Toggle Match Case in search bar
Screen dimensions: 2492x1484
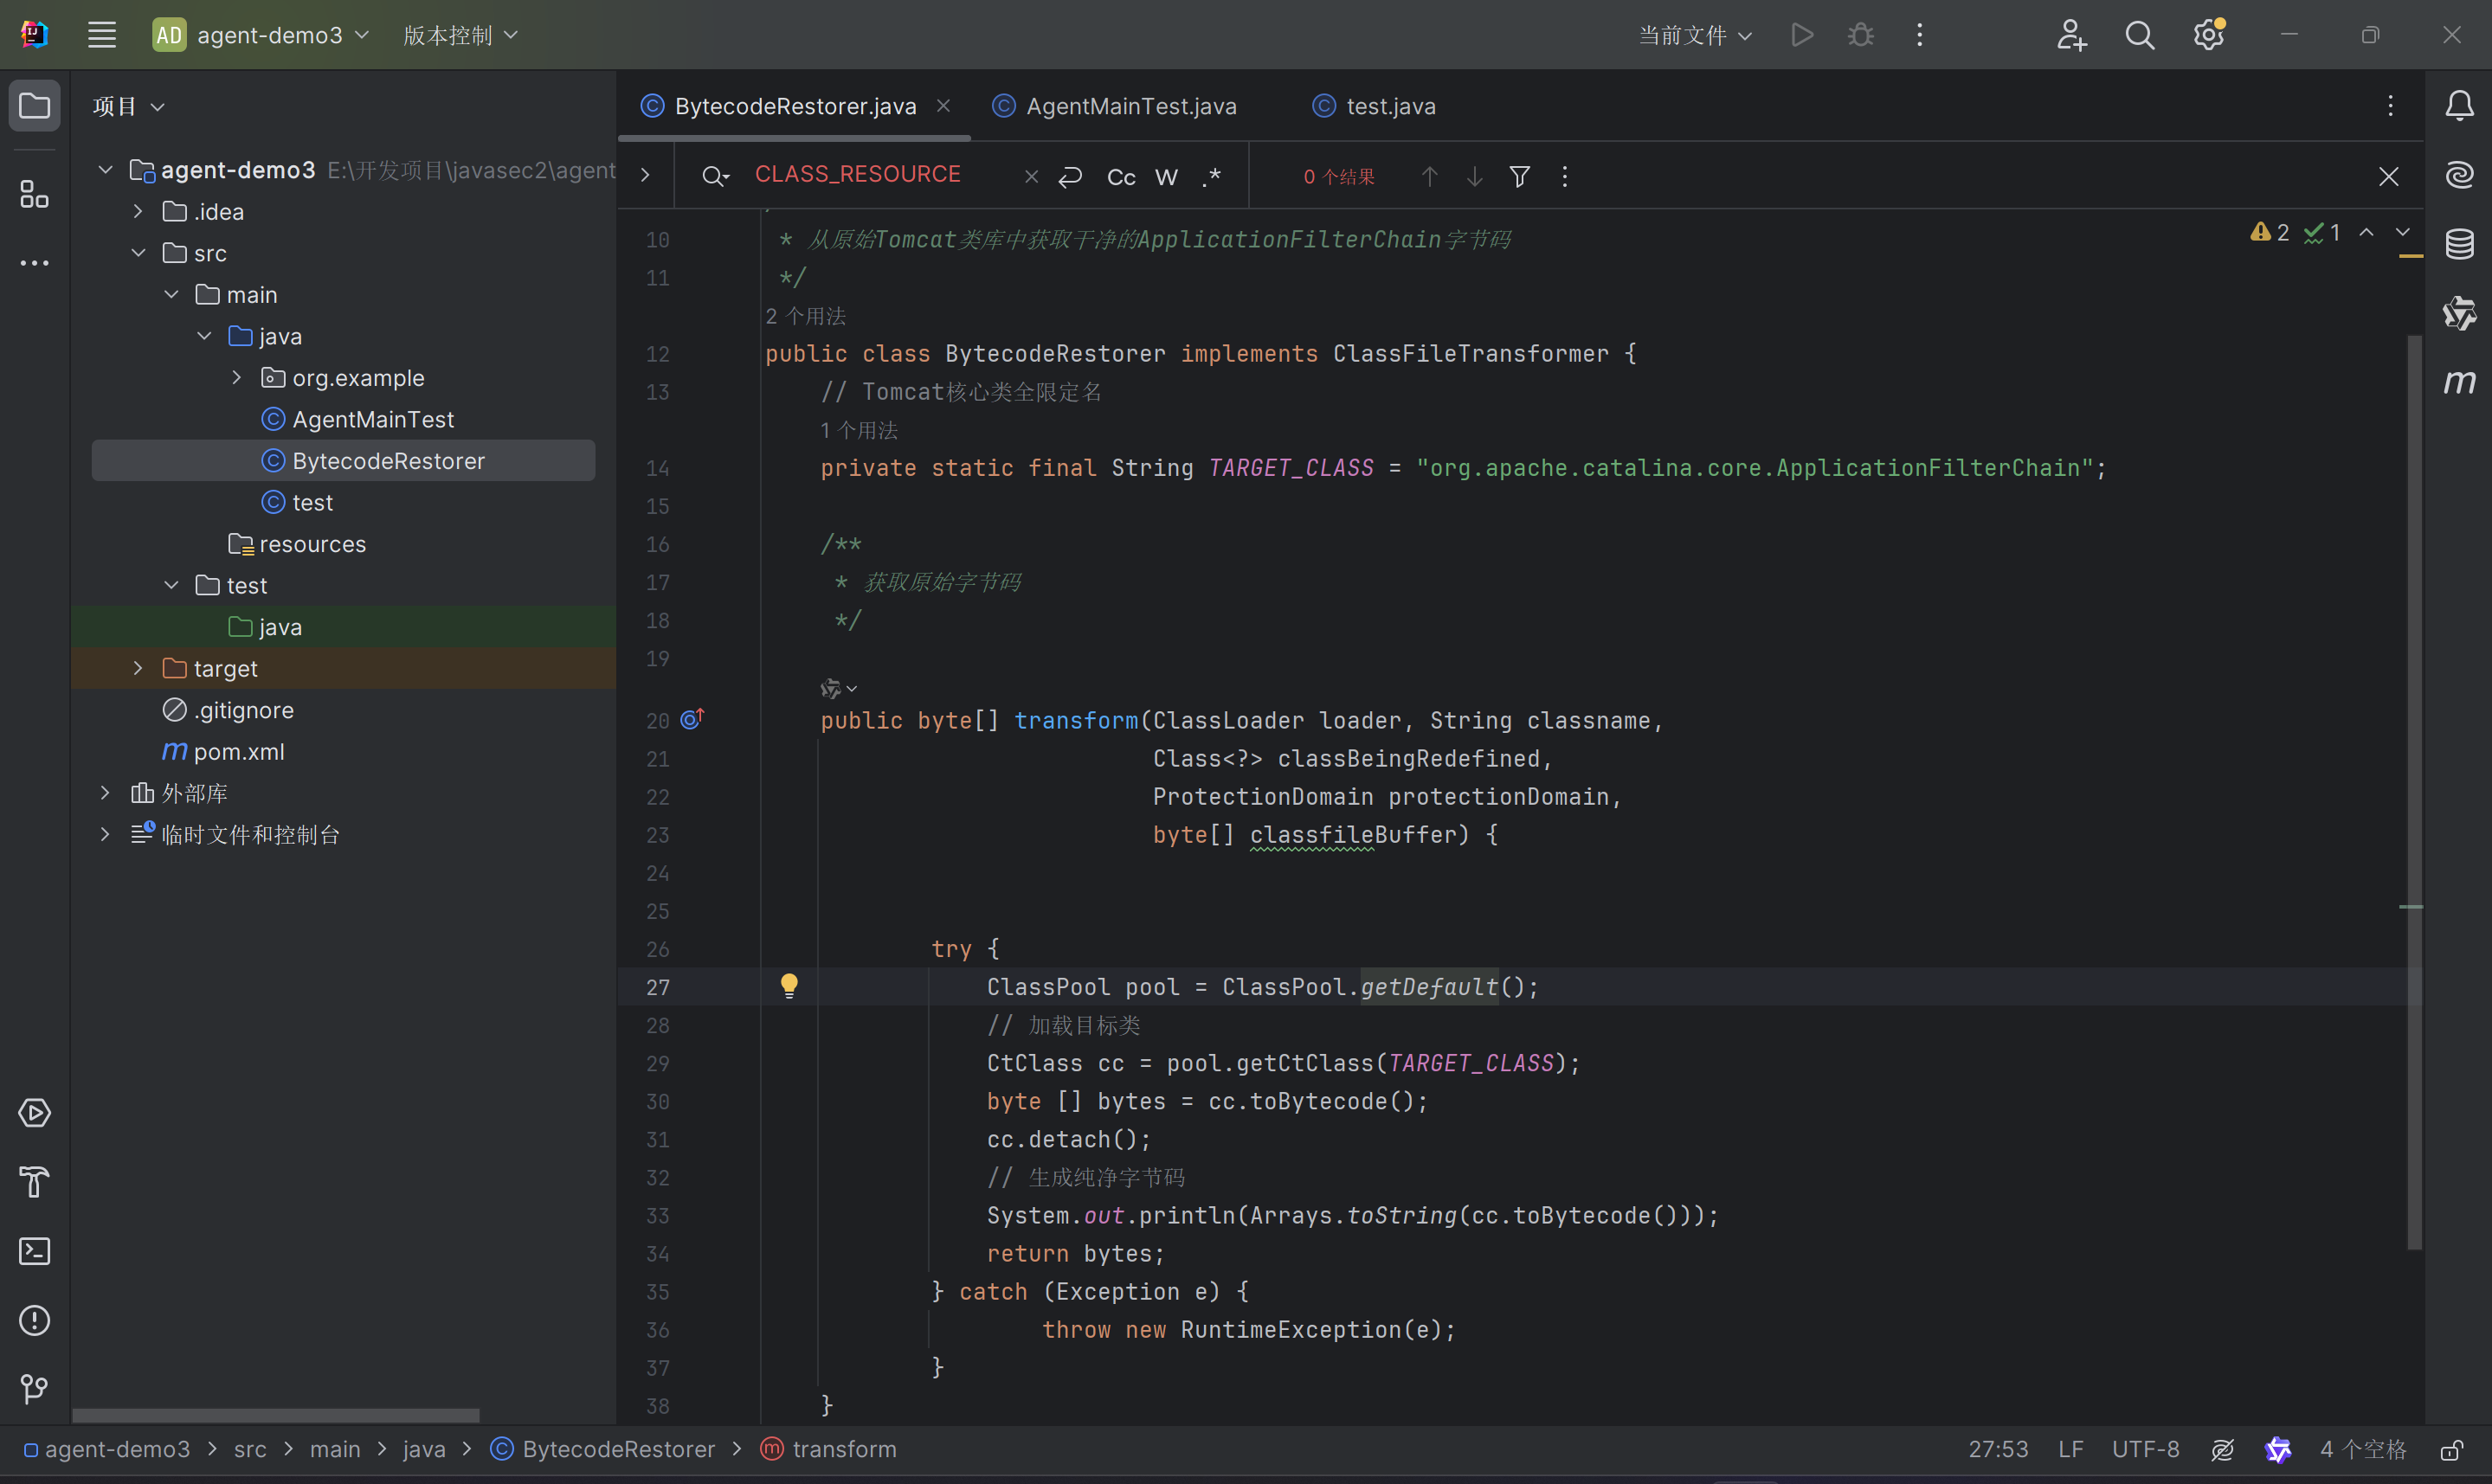tap(1121, 177)
